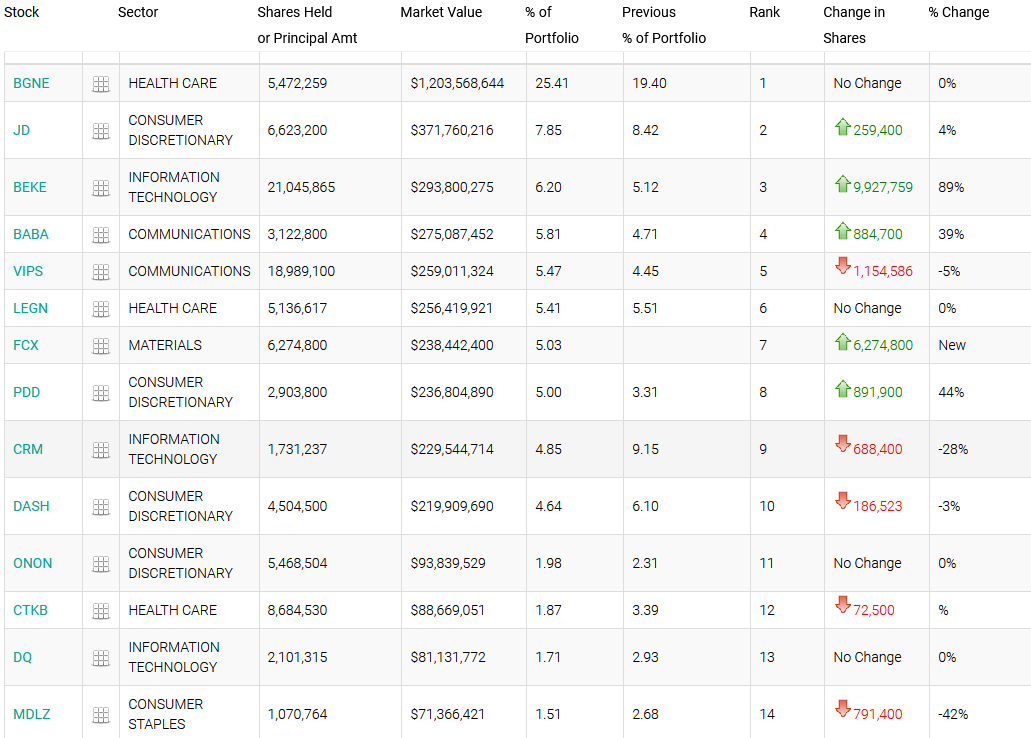Open the DQ stock link
This screenshot has height=738, width=1031.
(22, 657)
